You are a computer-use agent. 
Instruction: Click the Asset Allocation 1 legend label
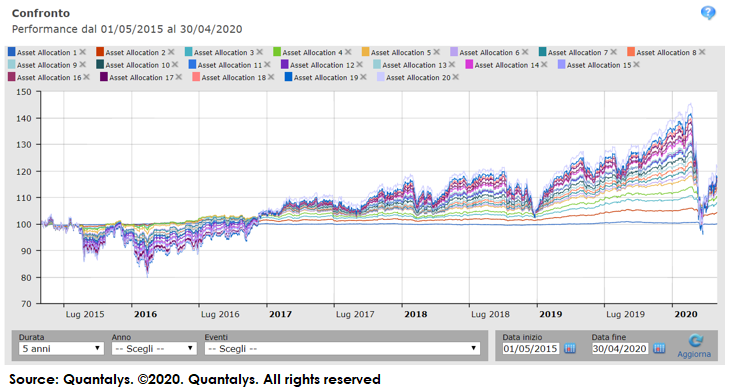click(x=47, y=53)
